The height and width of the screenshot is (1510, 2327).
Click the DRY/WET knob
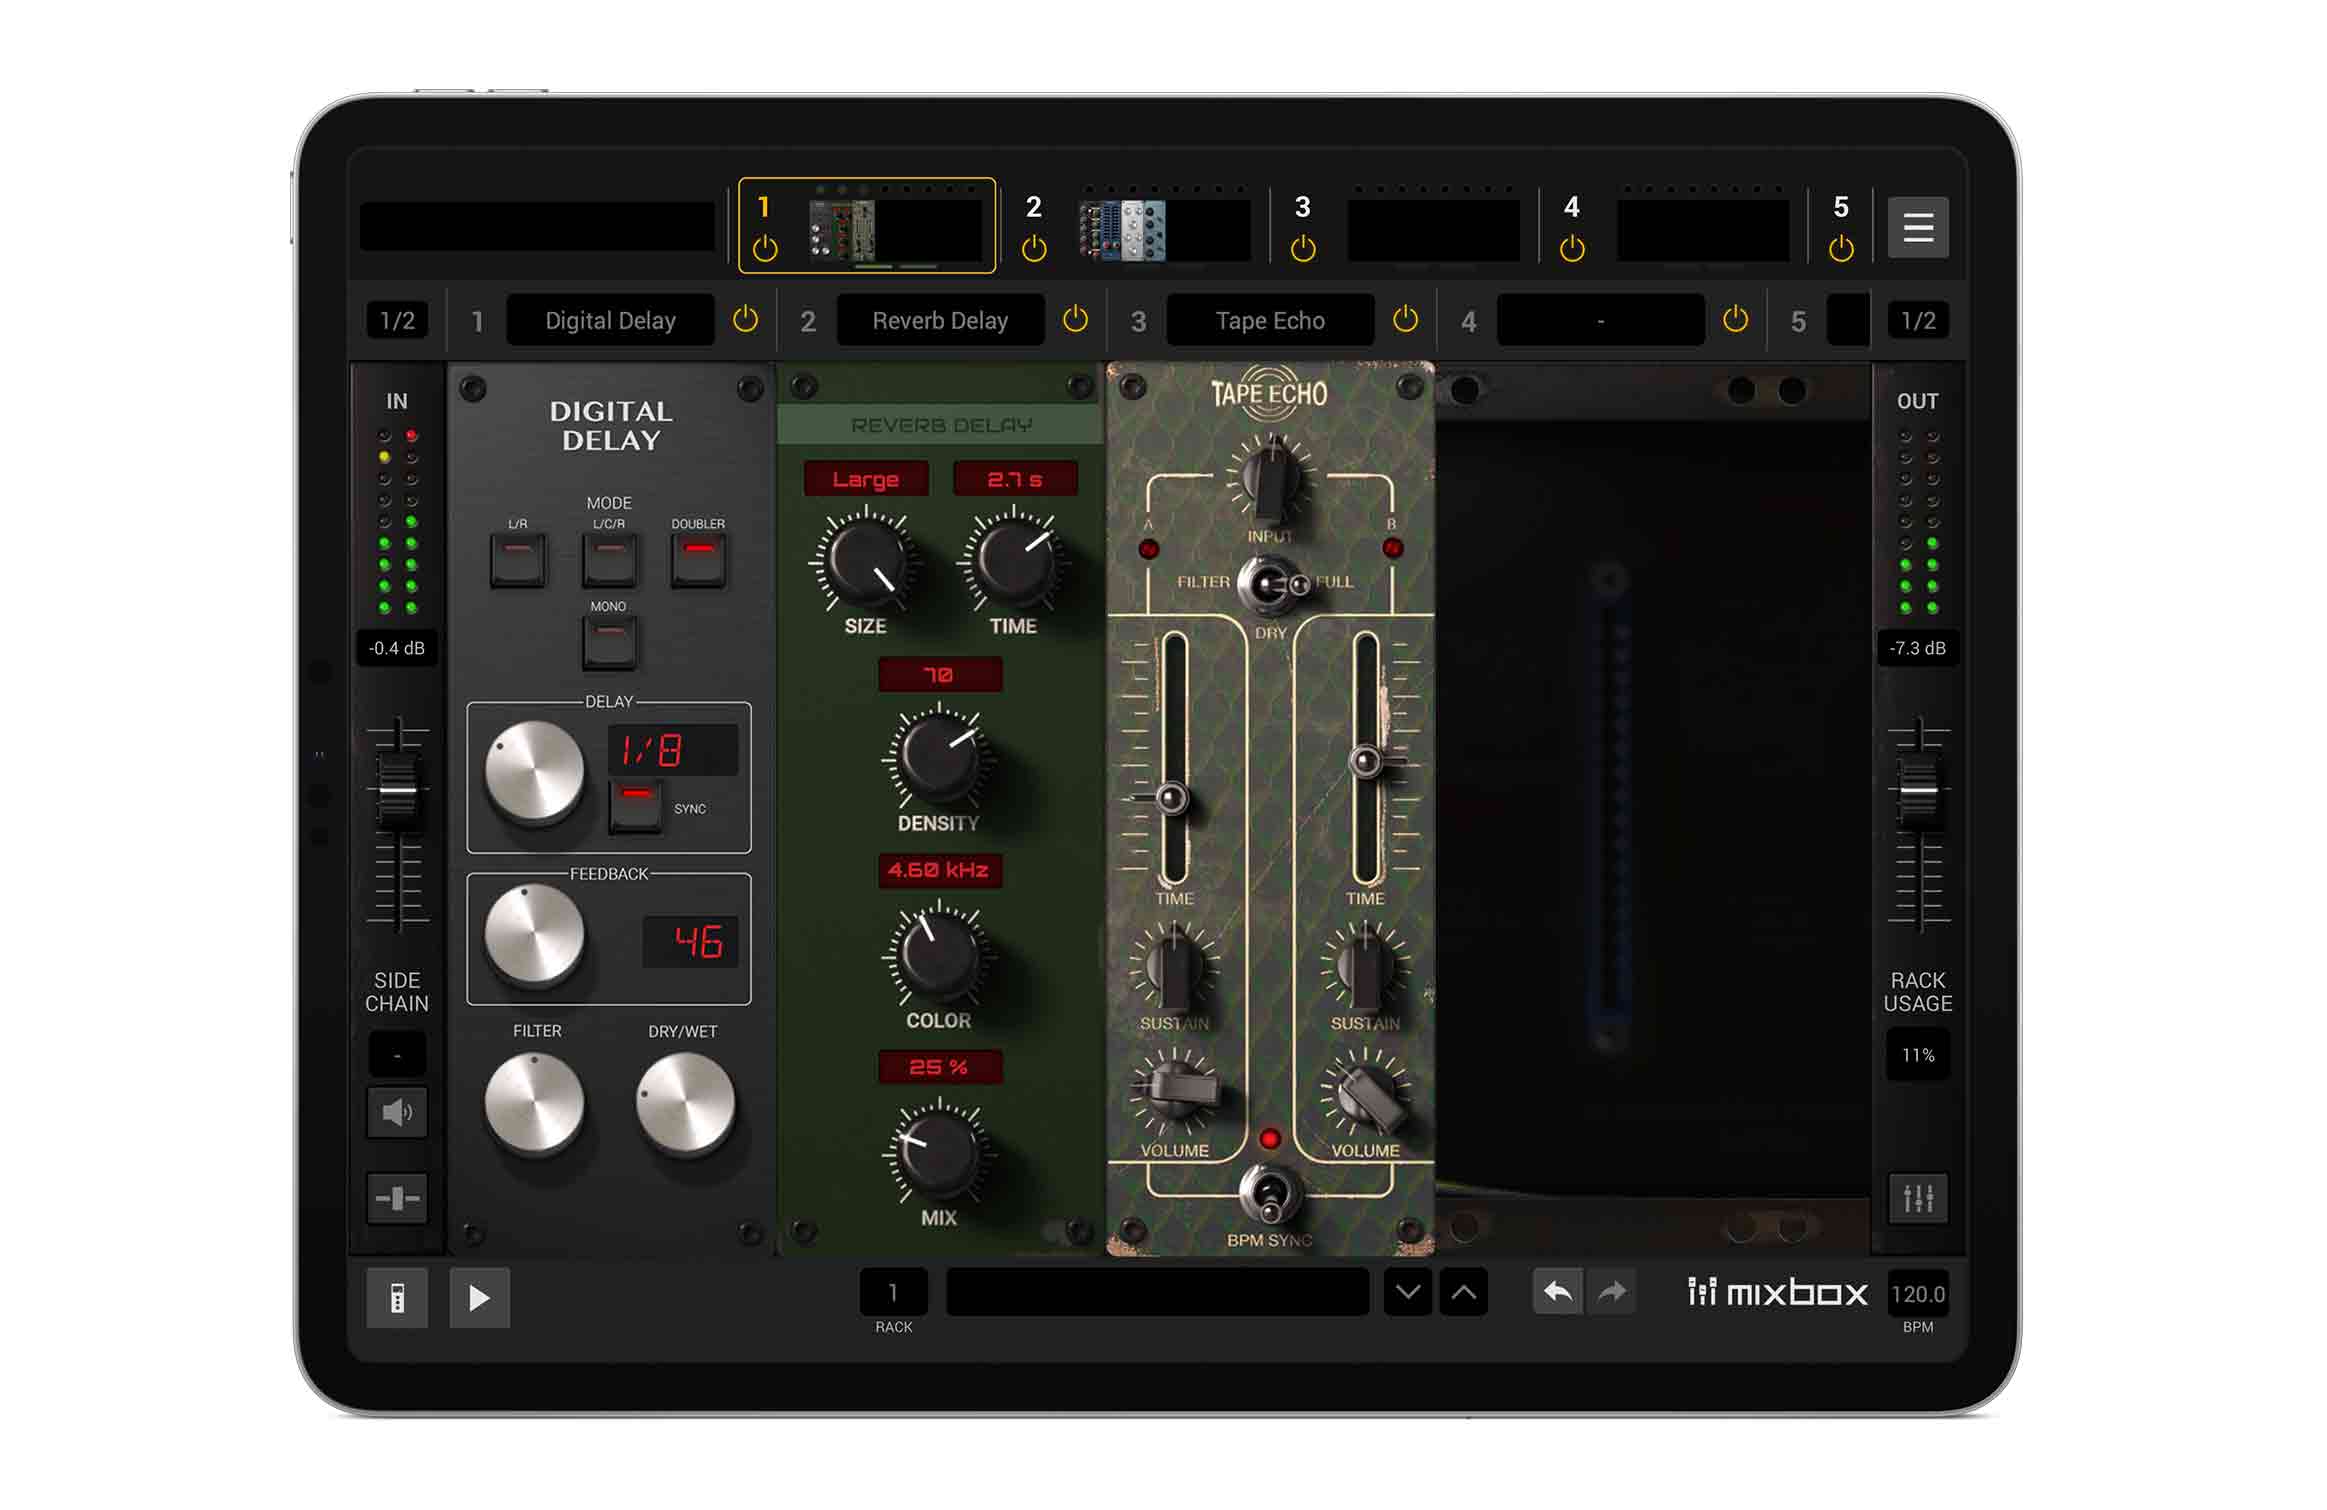click(x=685, y=1103)
